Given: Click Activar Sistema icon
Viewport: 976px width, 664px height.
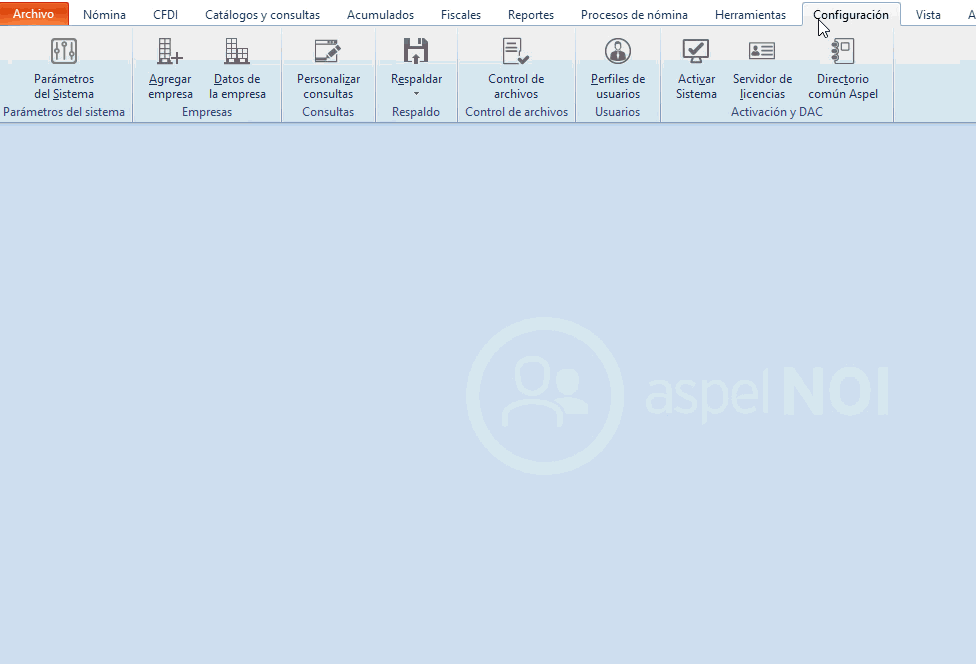Looking at the screenshot, I should pyautogui.click(x=696, y=51).
